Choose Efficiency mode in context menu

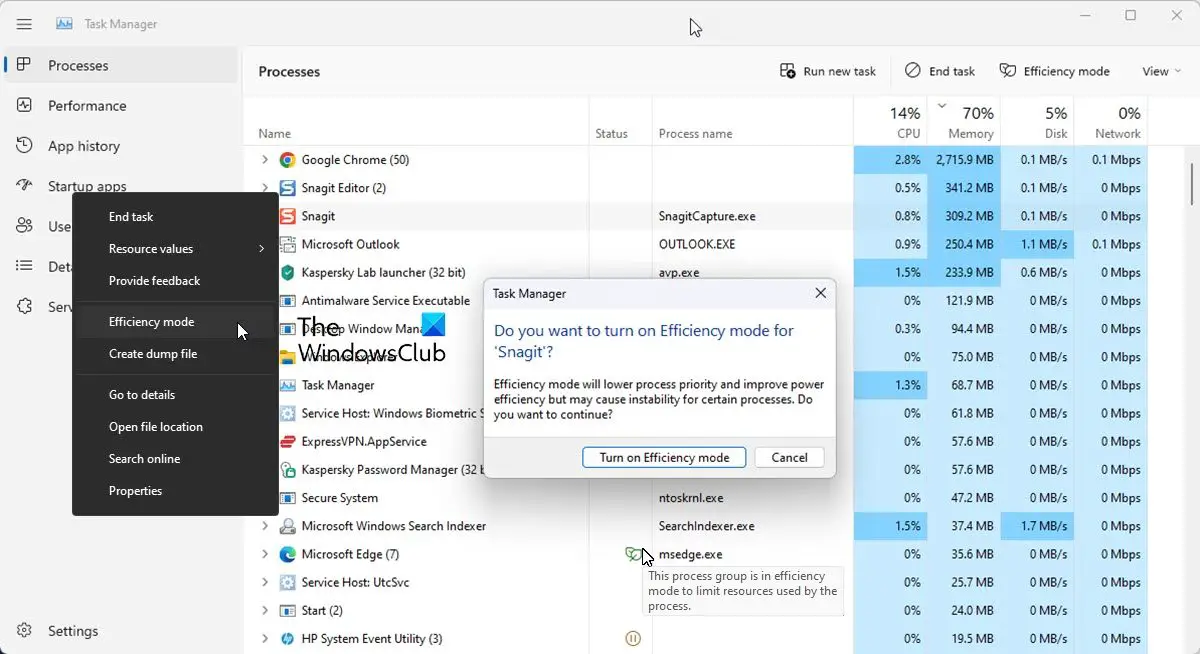click(x=175, y=322)
